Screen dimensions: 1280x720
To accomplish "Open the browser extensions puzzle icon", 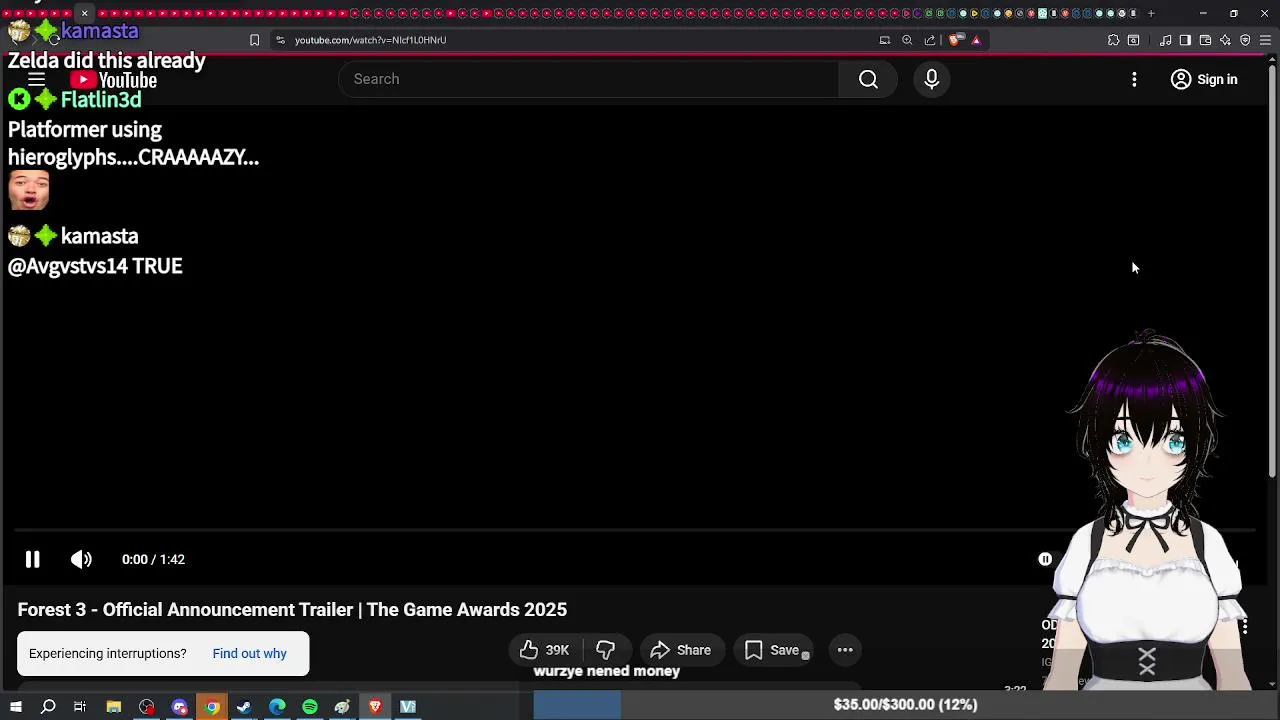I will pyautogui.click(x=1113, y=40).
